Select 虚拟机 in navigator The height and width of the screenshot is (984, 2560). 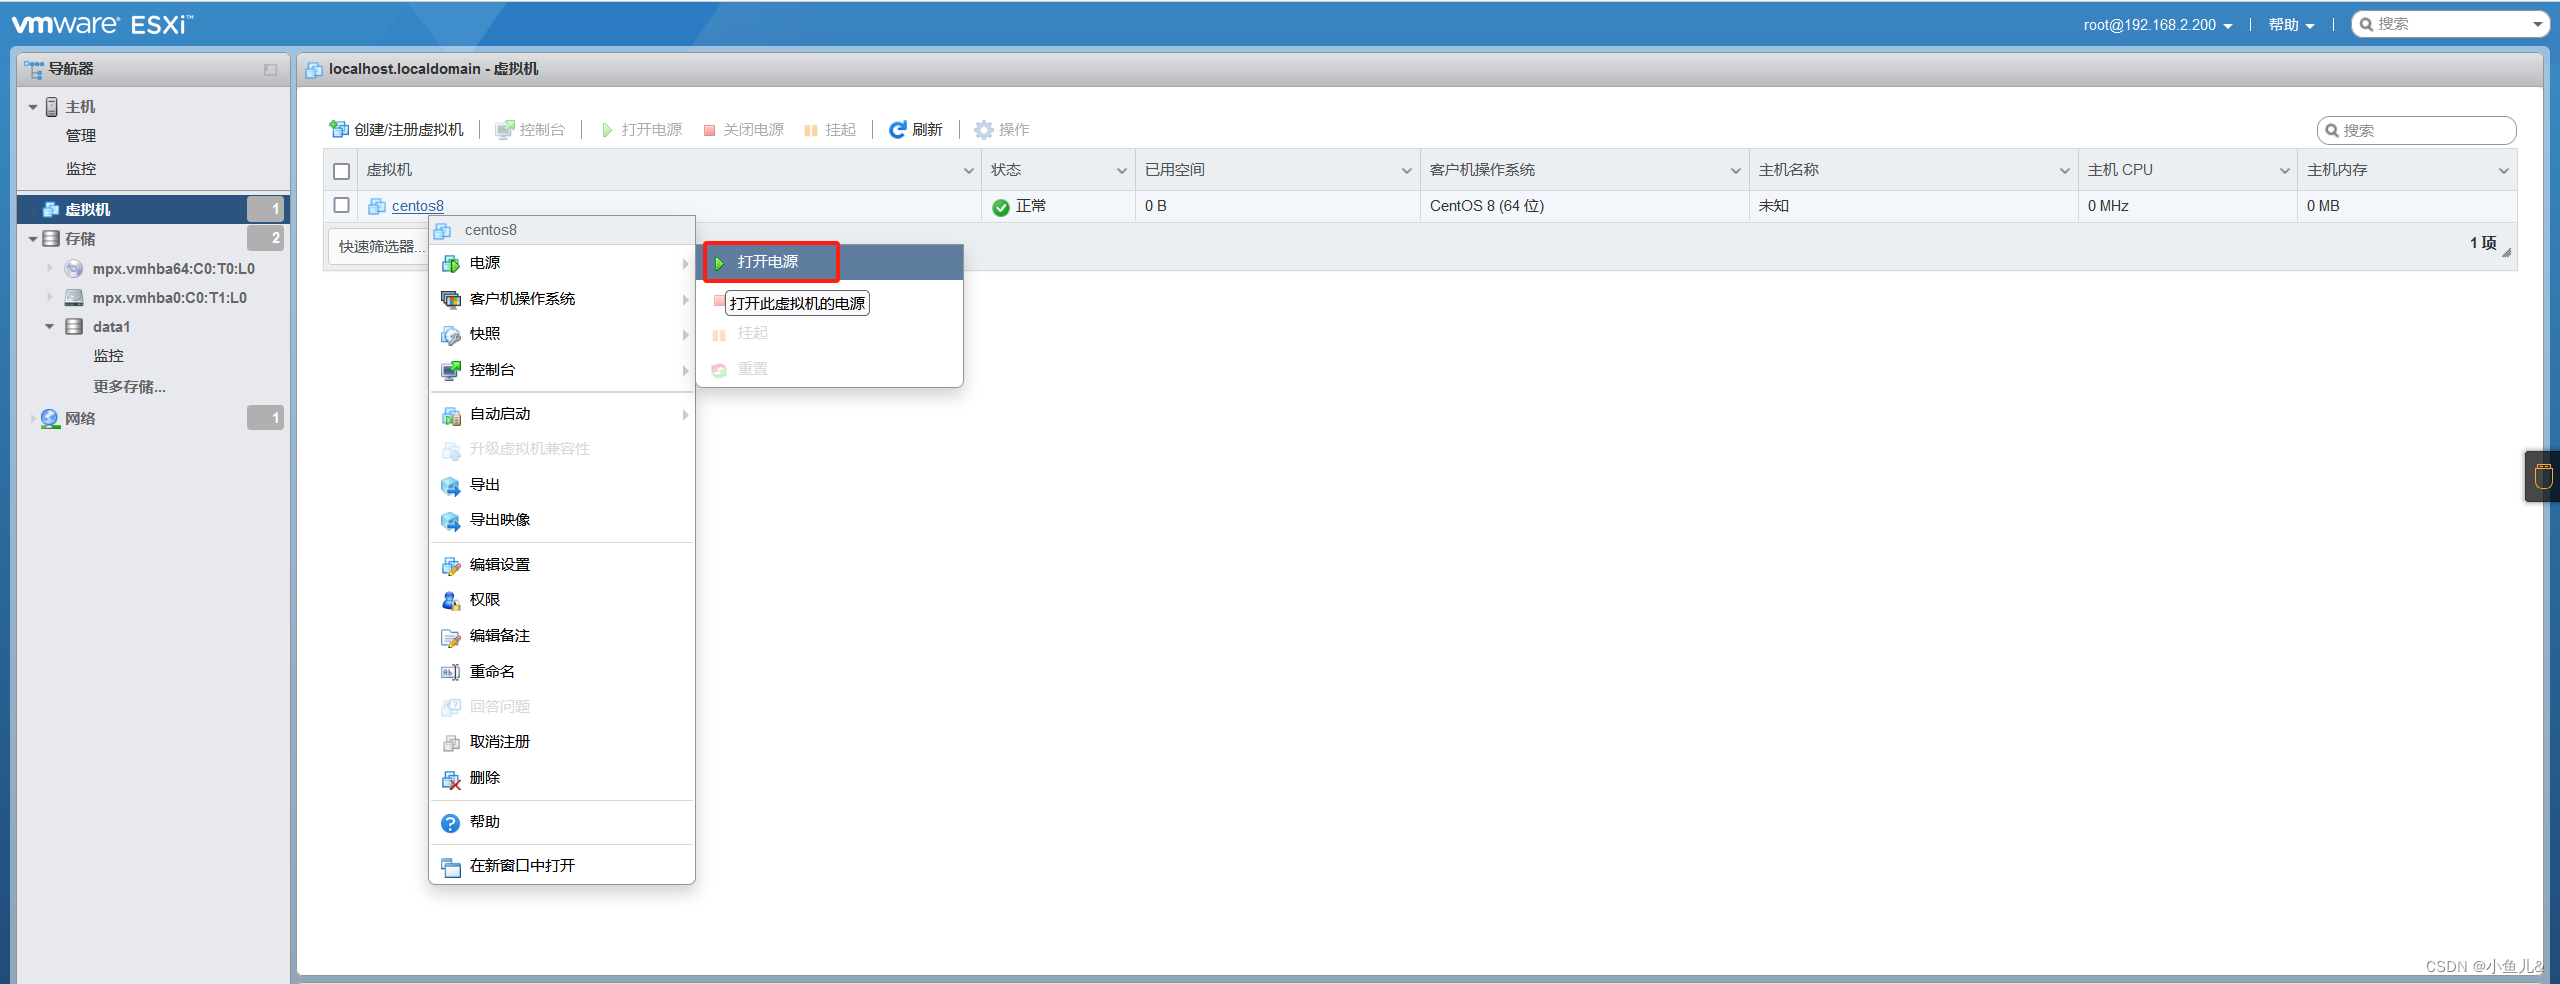tap(152, 209)
